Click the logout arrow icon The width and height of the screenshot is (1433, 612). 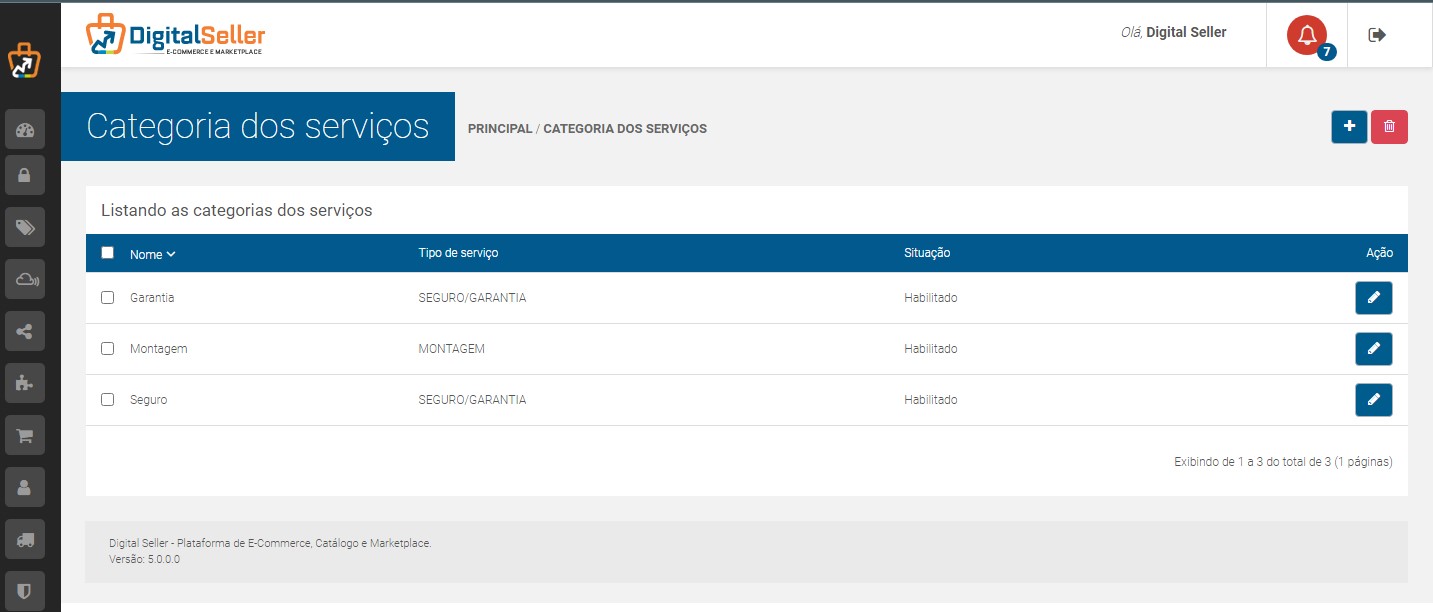[1377, 35]
